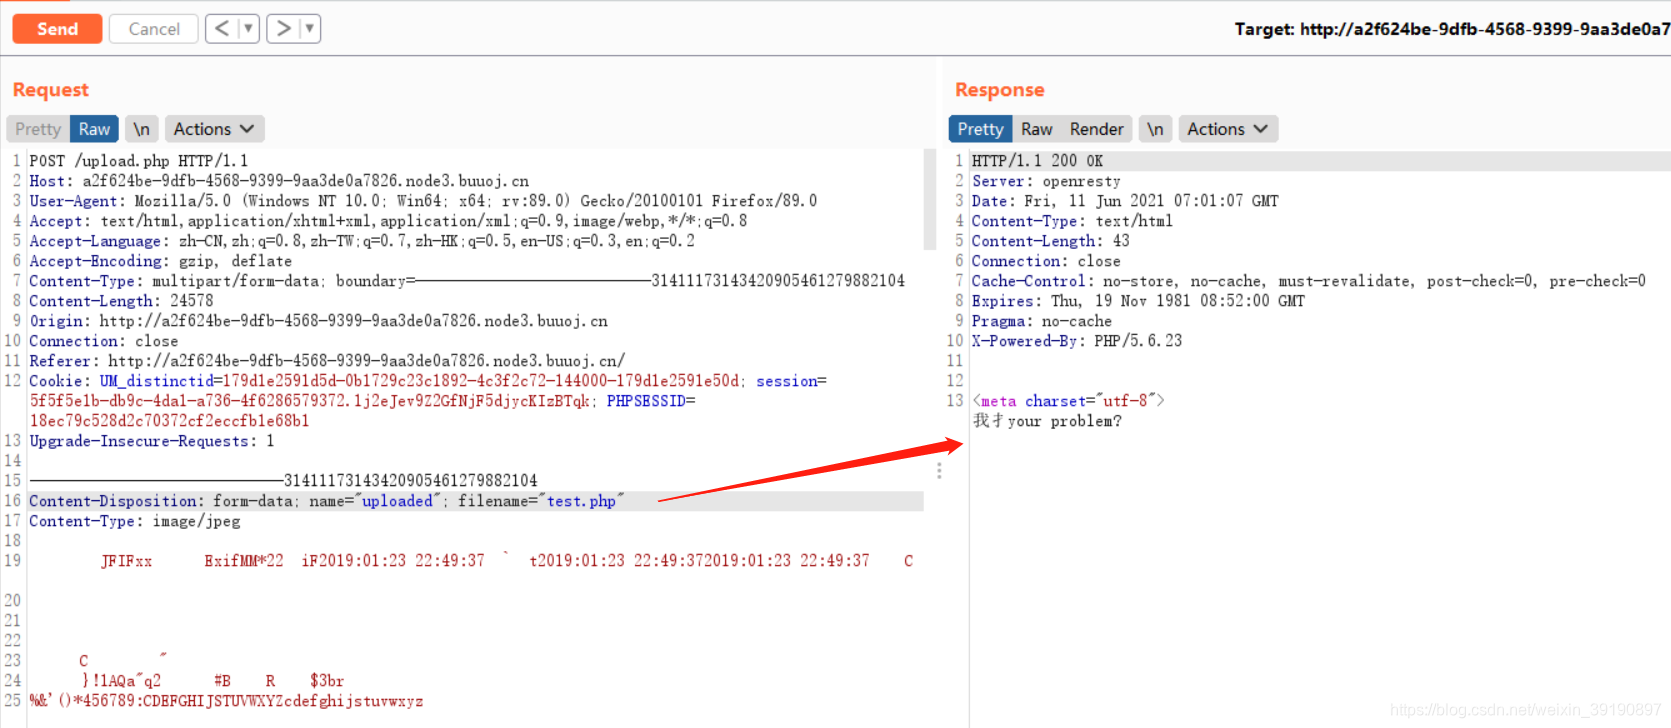The height and width of the screenshot is (728, 1671).
Task: Click the Content-Type: image/jpeg line
Action: click(x=135, y=521)
